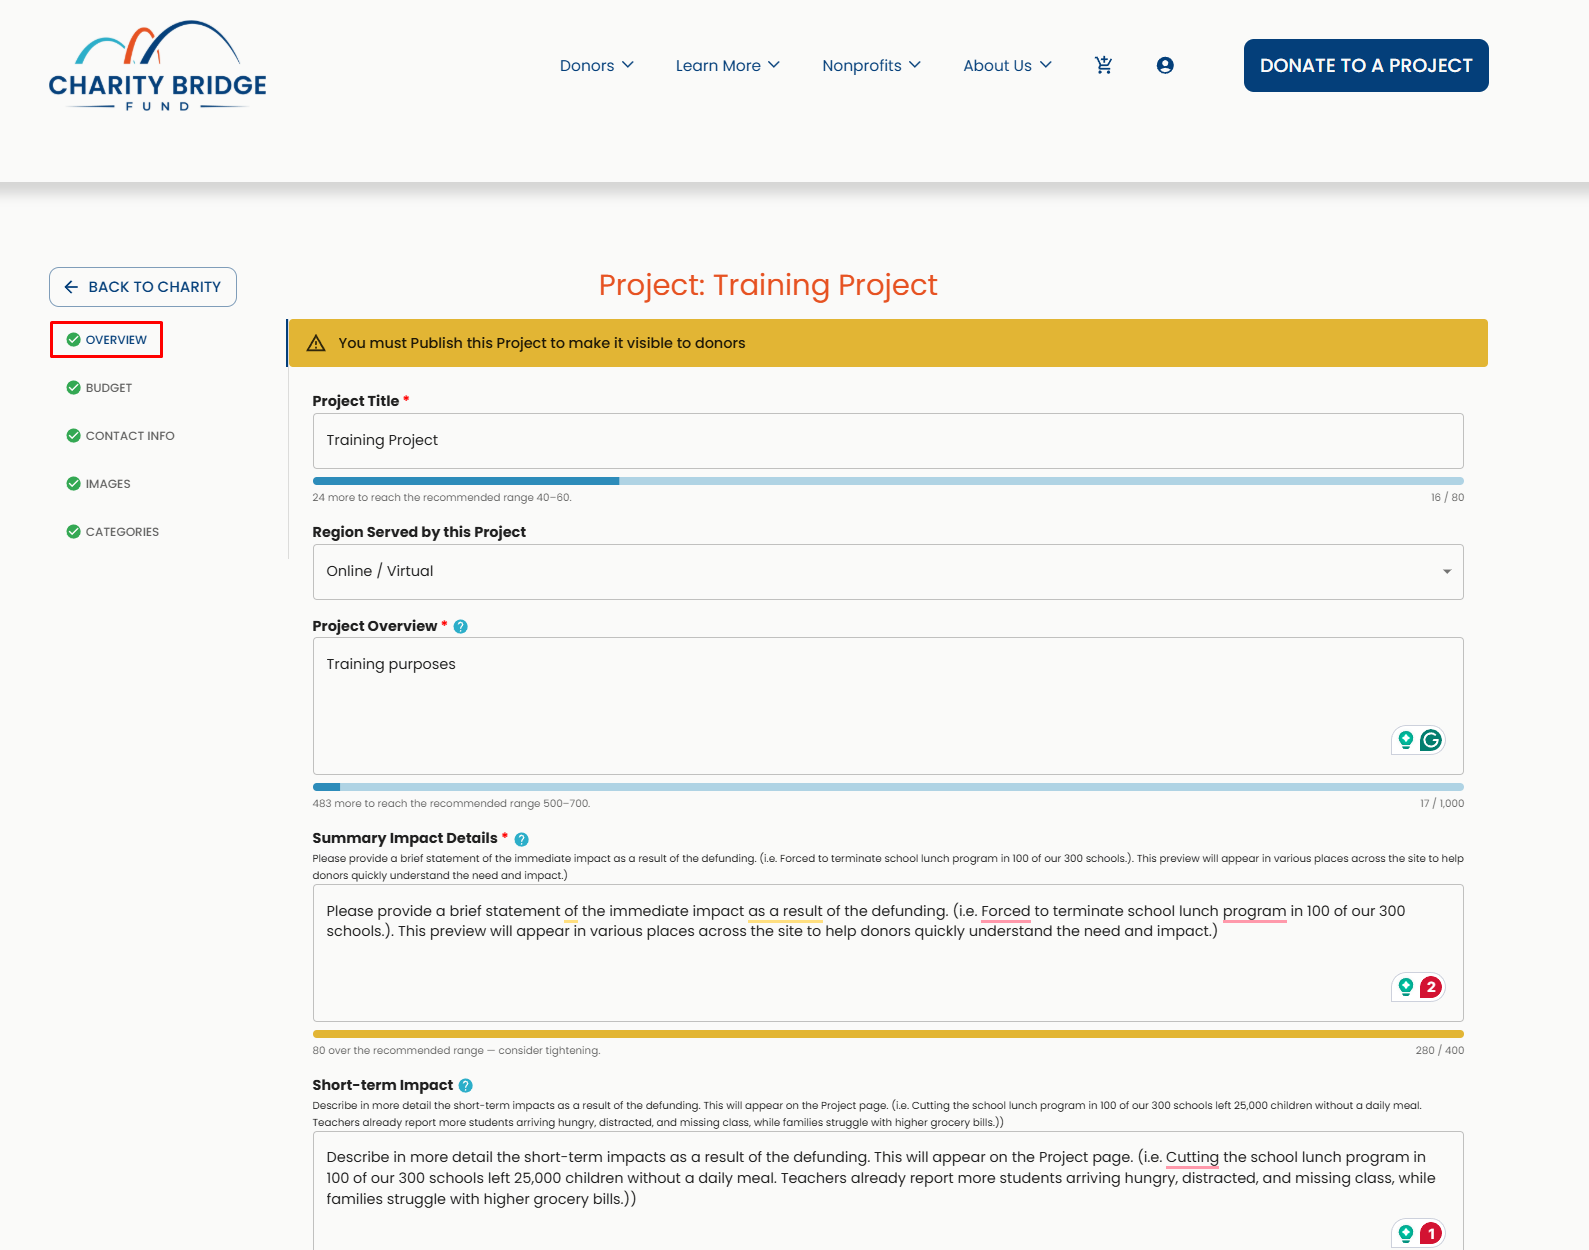Open Grammarly badge showing 2 issues
The width and height of the screenshot is (1589, 1250).
click(x=1431, y=987)
